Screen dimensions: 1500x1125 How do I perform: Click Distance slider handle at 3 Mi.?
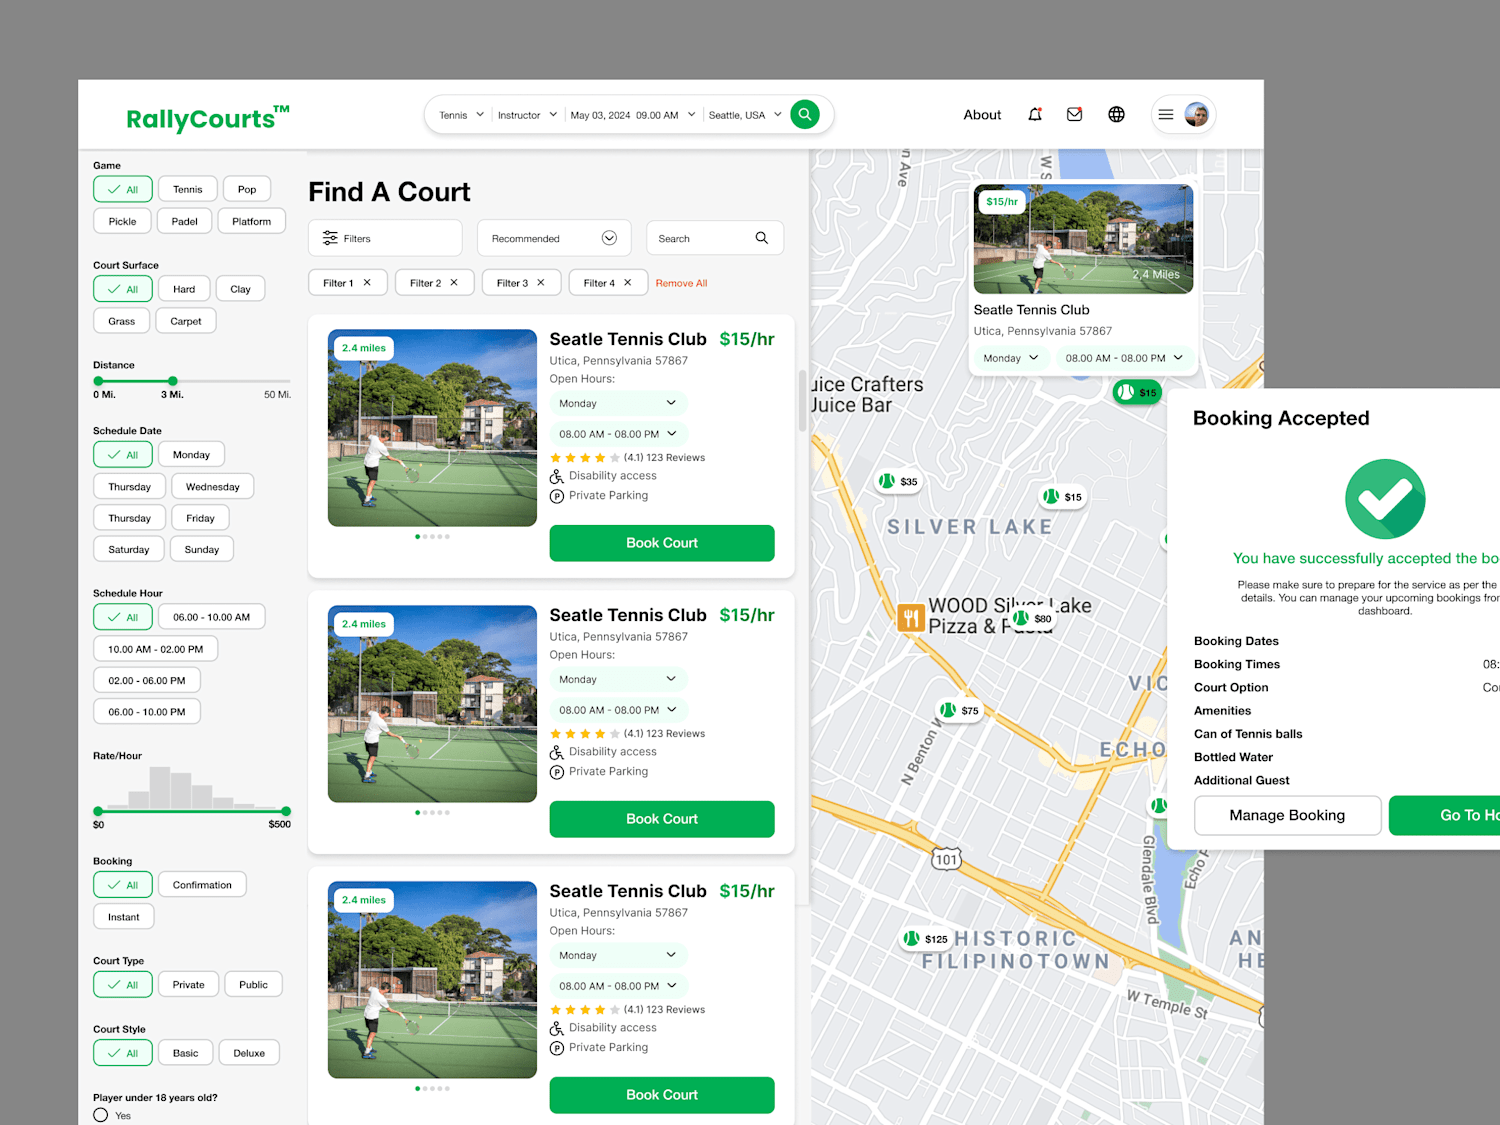tap(173, 381)
